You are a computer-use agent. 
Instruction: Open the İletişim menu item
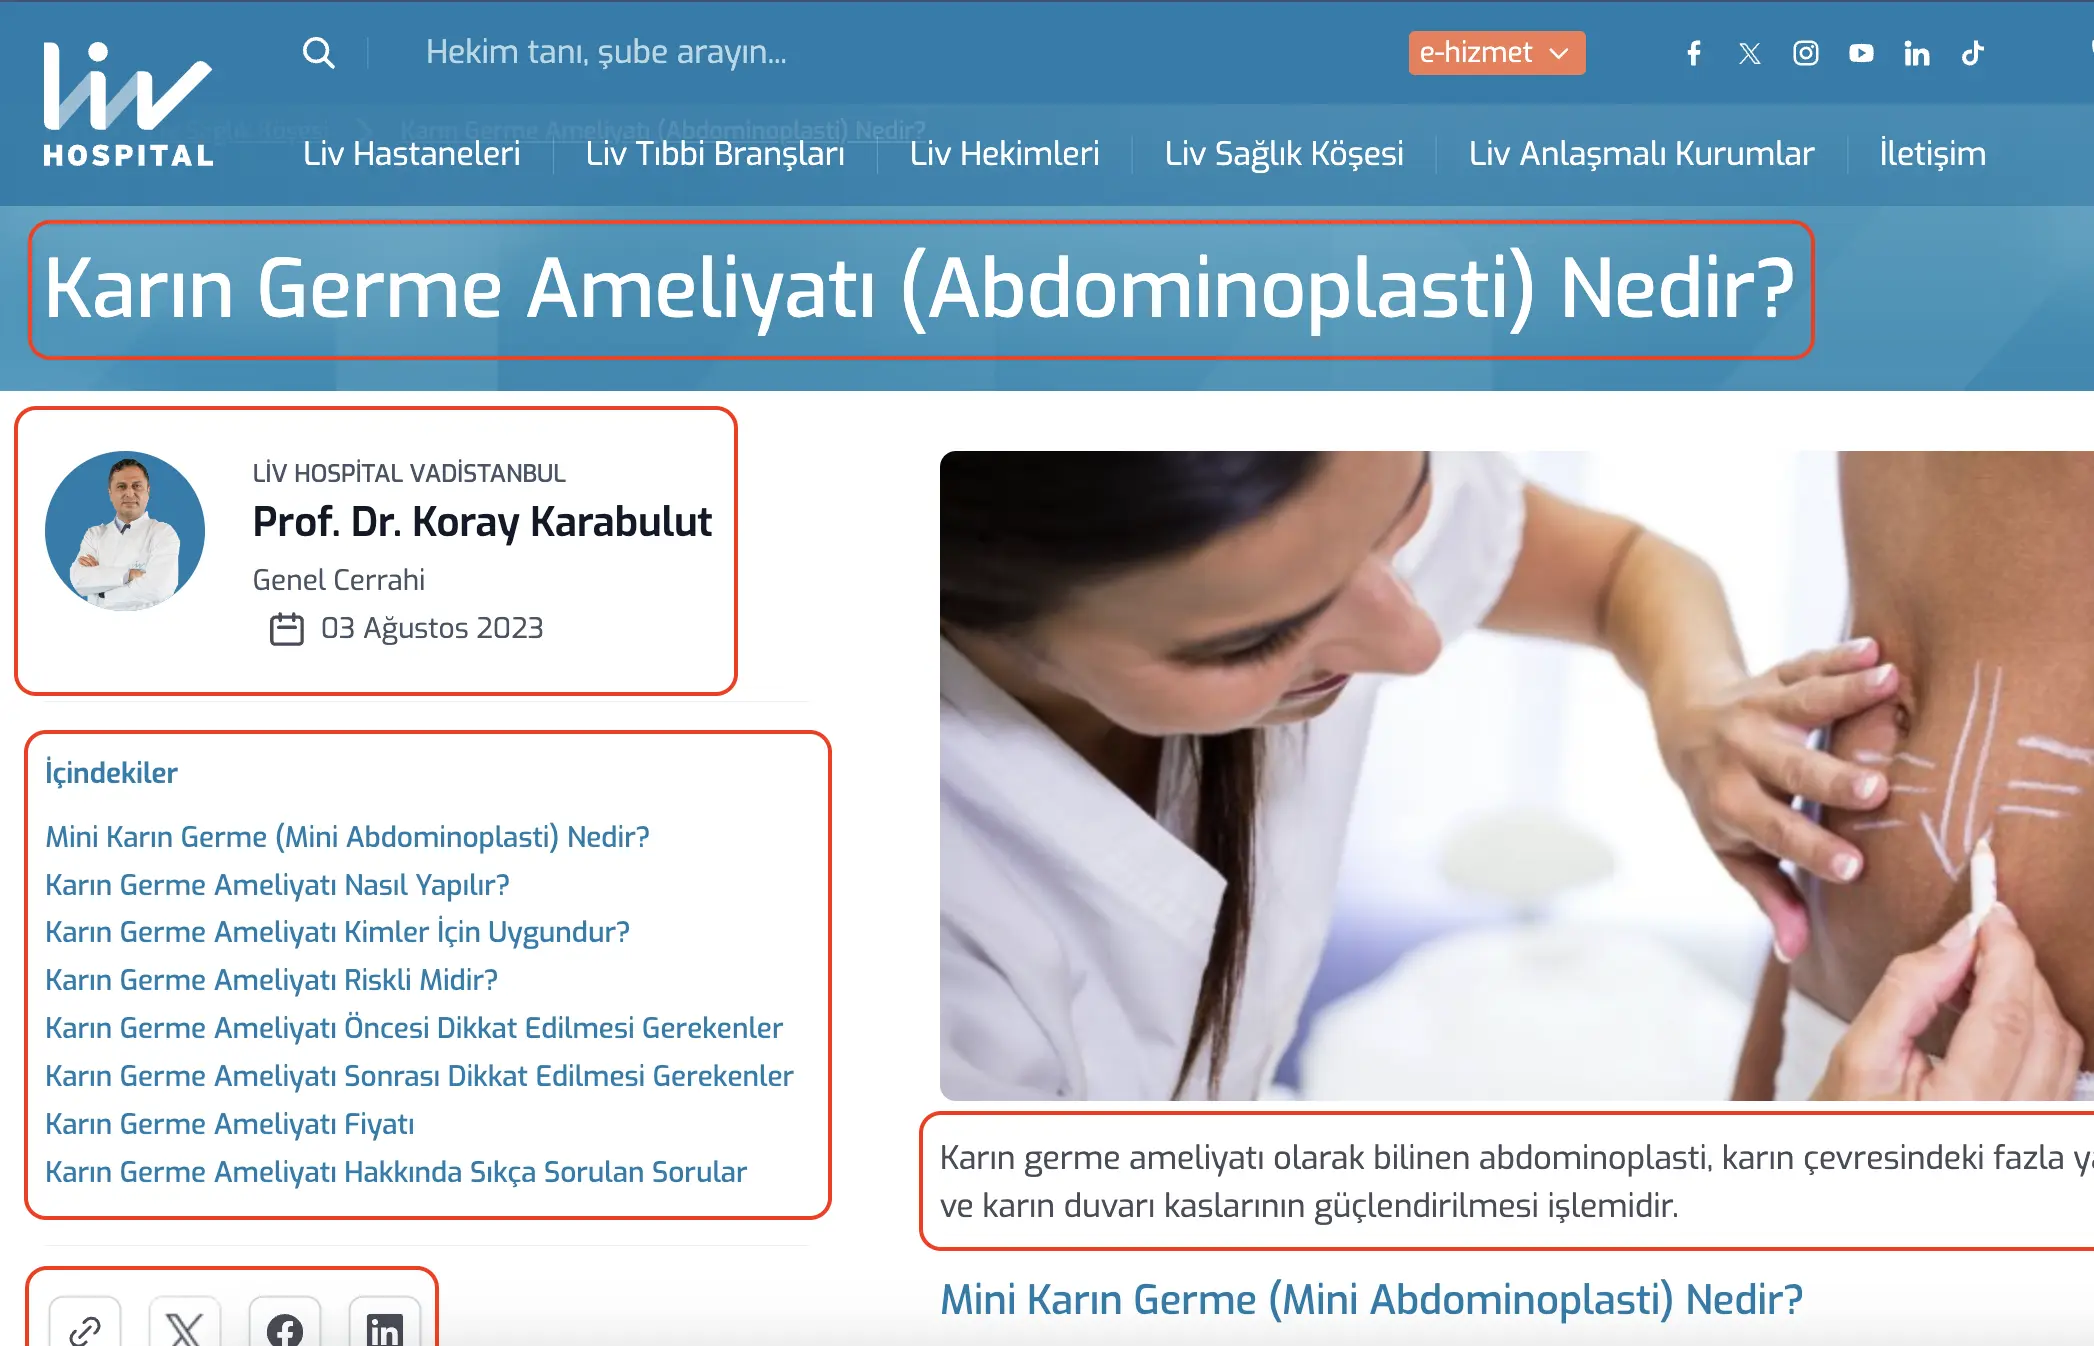[1932, 154]
